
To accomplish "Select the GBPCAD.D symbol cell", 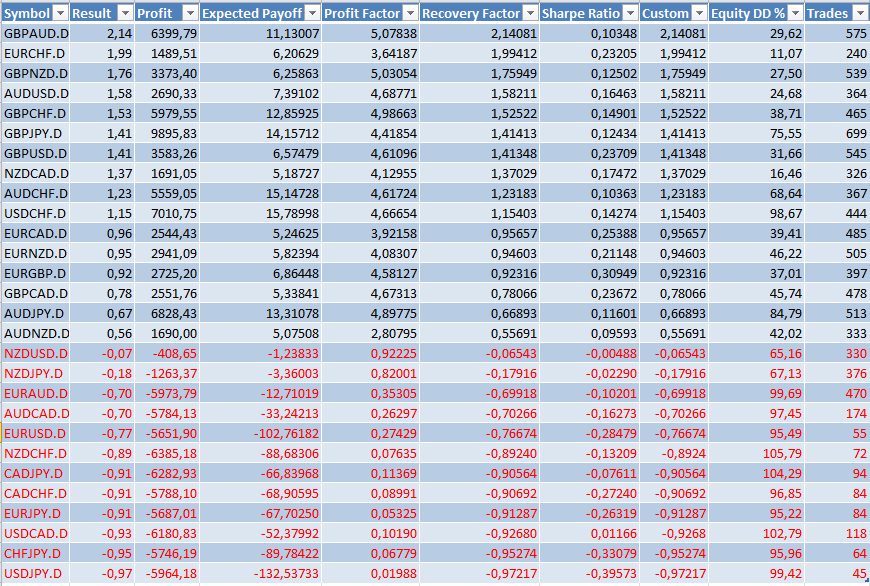I will click(x=35, y=293).
